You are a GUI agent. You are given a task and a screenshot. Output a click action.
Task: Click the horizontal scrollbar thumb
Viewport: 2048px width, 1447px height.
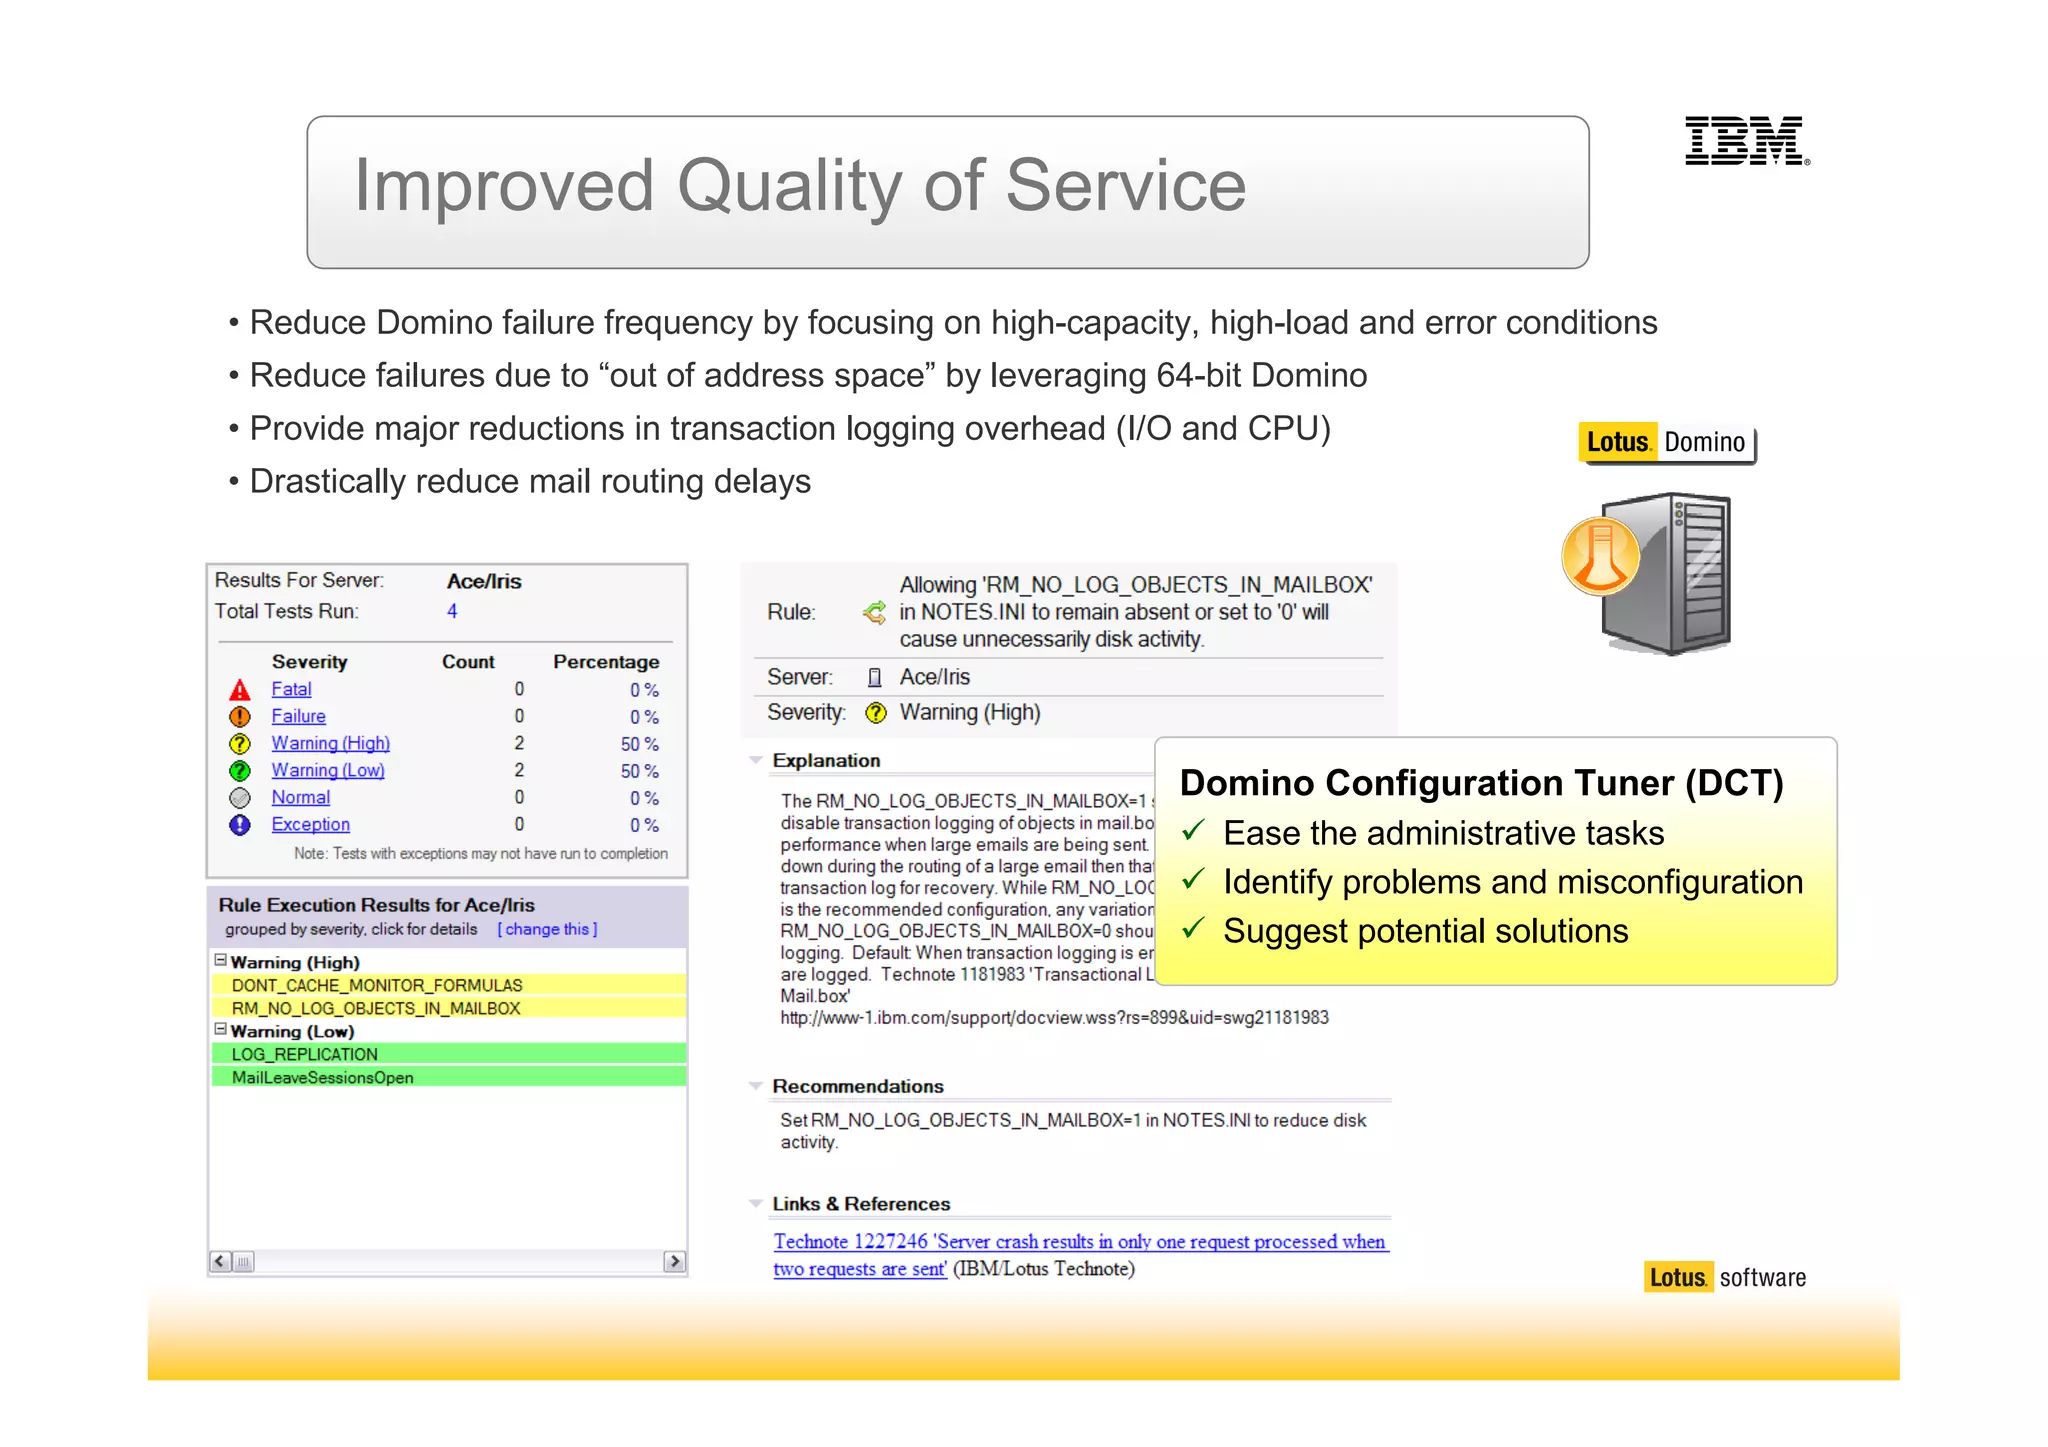coord(243,1262)
